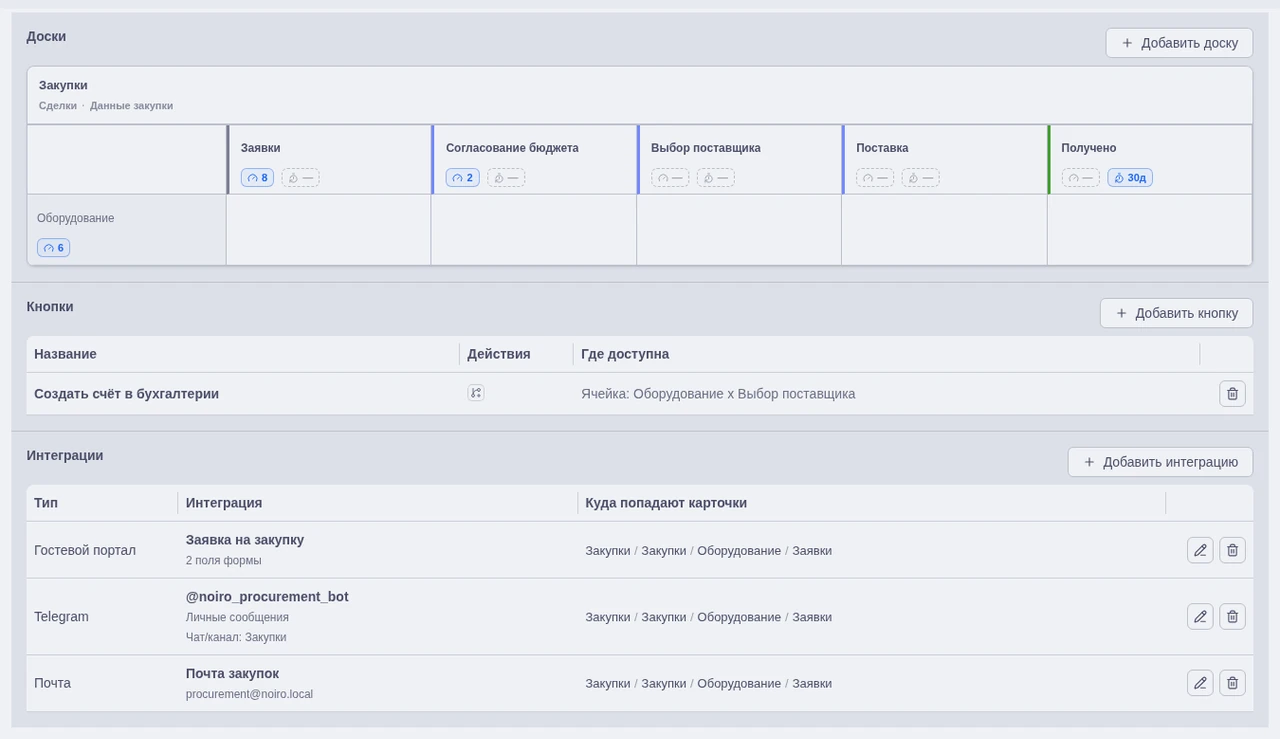The image size is (1280, 739).
Task: Select the Оборудование swimlane label
Action: coord(76,218)
